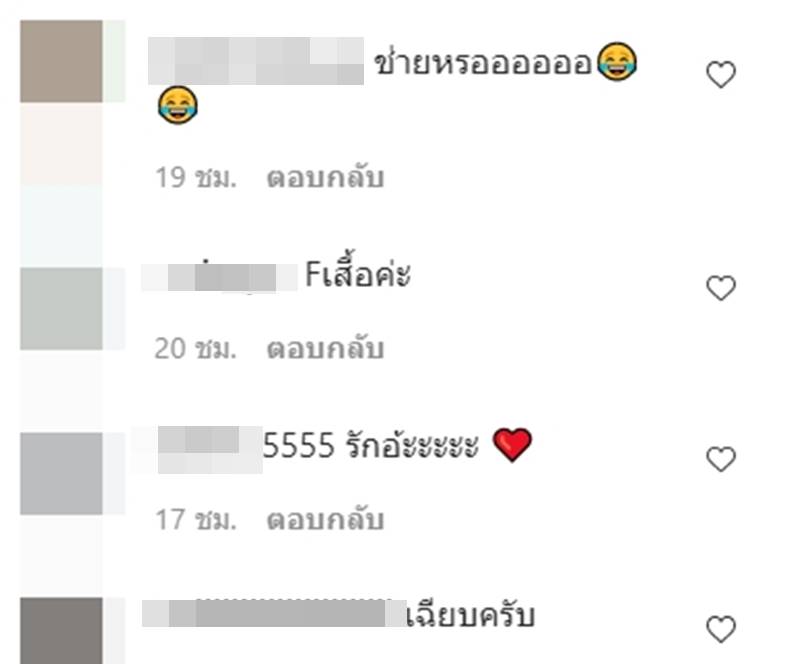800x664 pixels.
Task: Click the 19 ชม. timestamp
Action: tap(196, 178)
